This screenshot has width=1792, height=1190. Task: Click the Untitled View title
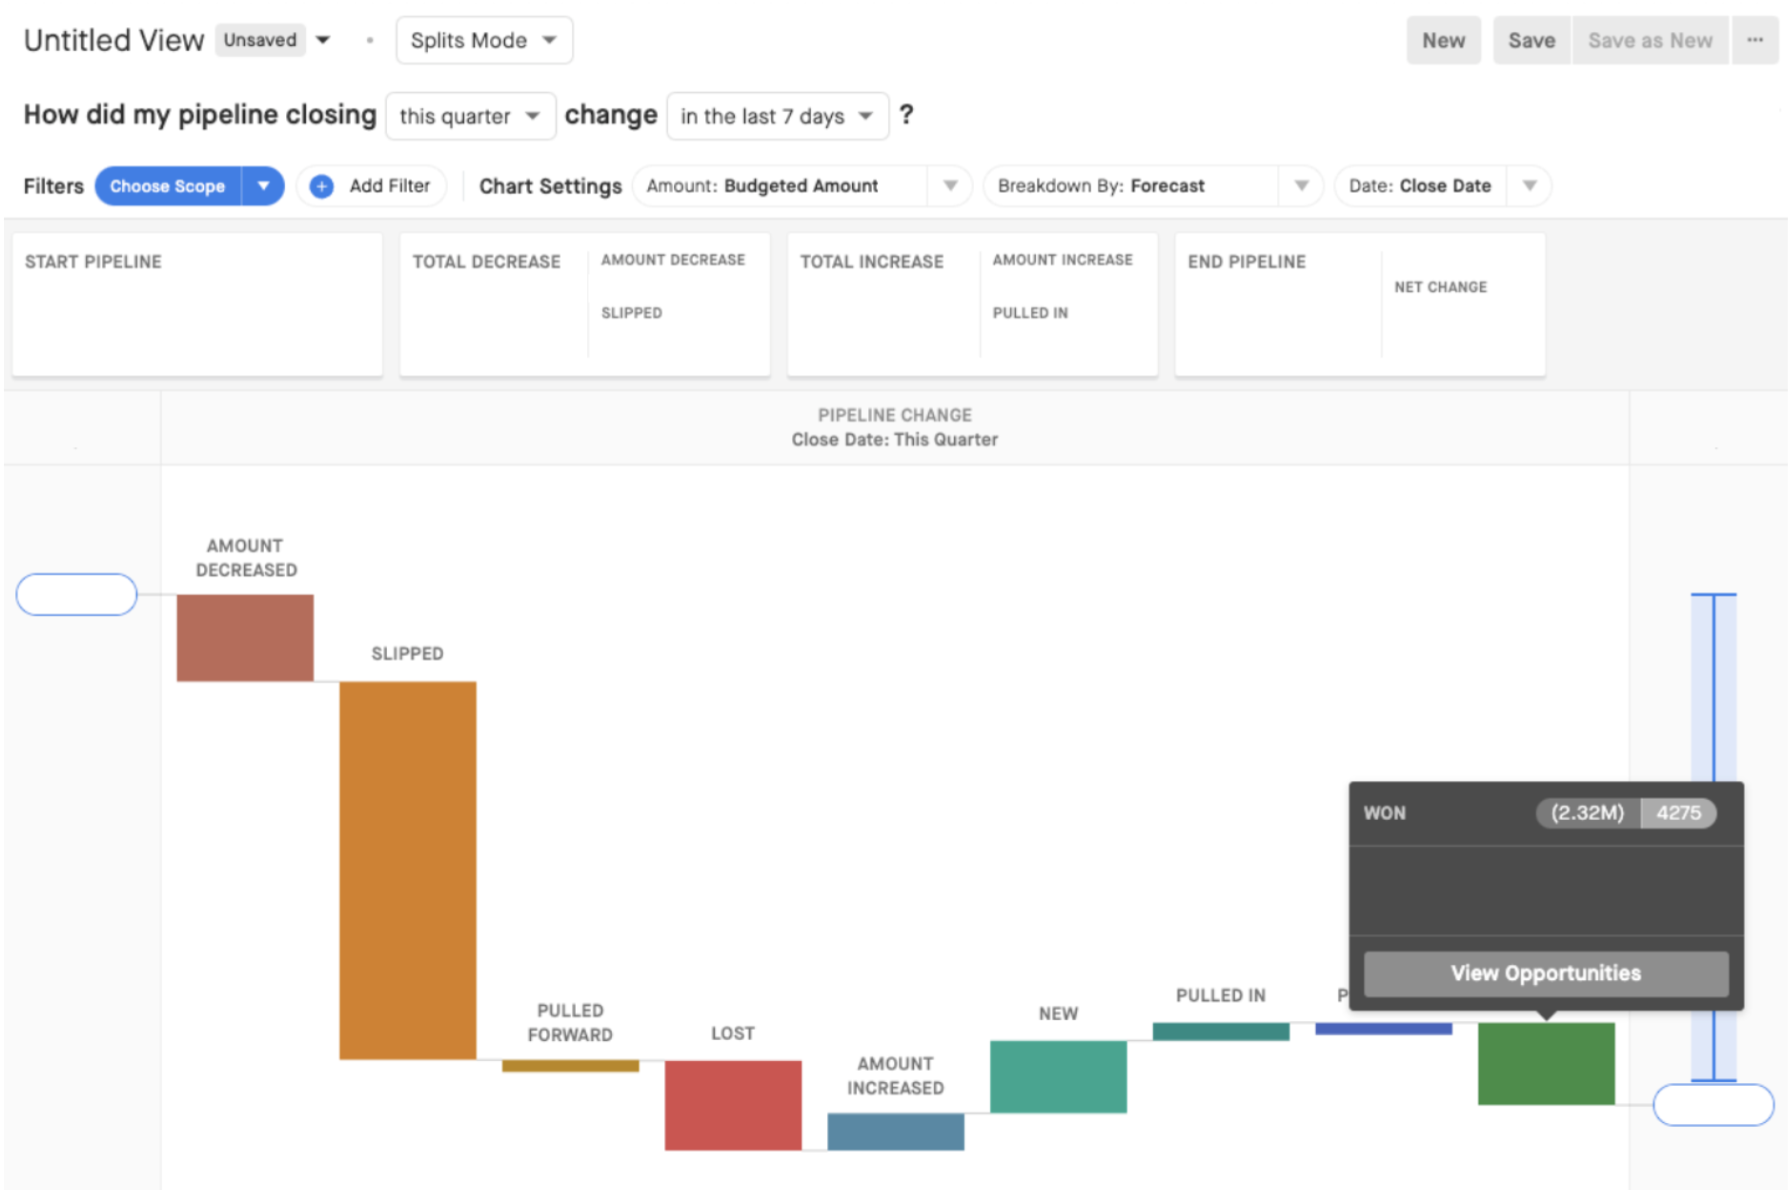coord(114,40)
